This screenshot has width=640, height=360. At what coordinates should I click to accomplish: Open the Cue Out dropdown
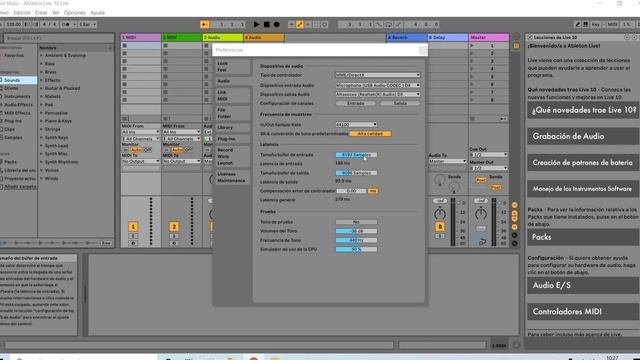[x=489, y=155]
